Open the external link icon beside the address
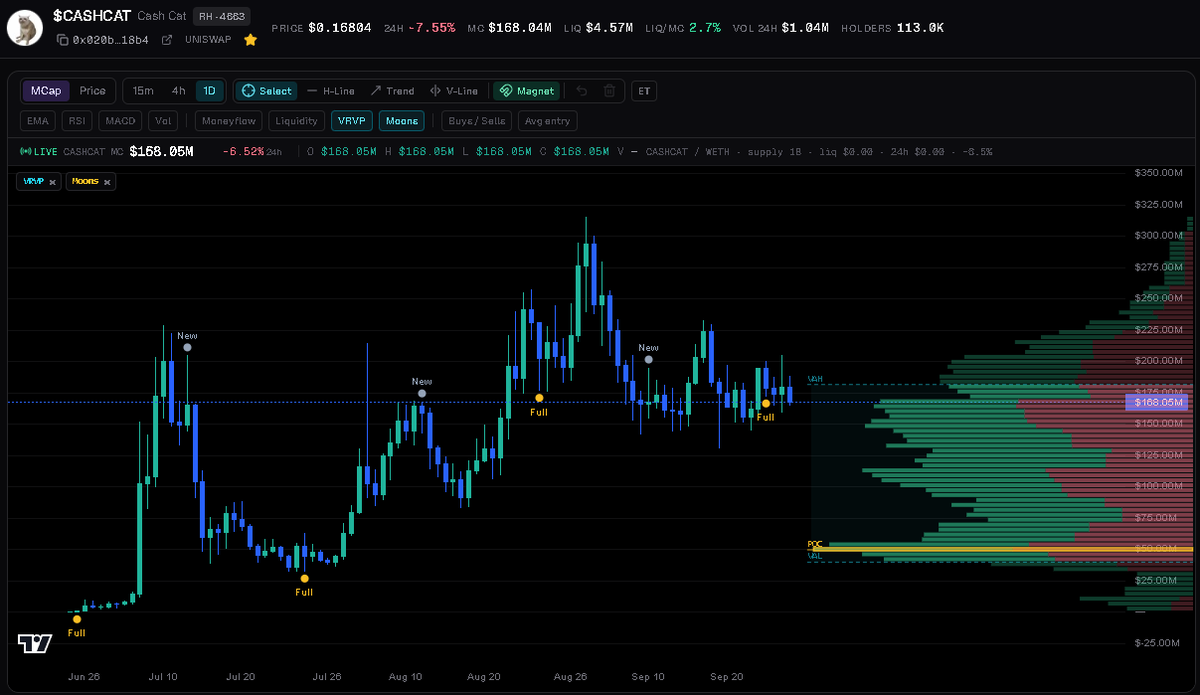This screenshot has width=1200, height=695. coord(167,40)
